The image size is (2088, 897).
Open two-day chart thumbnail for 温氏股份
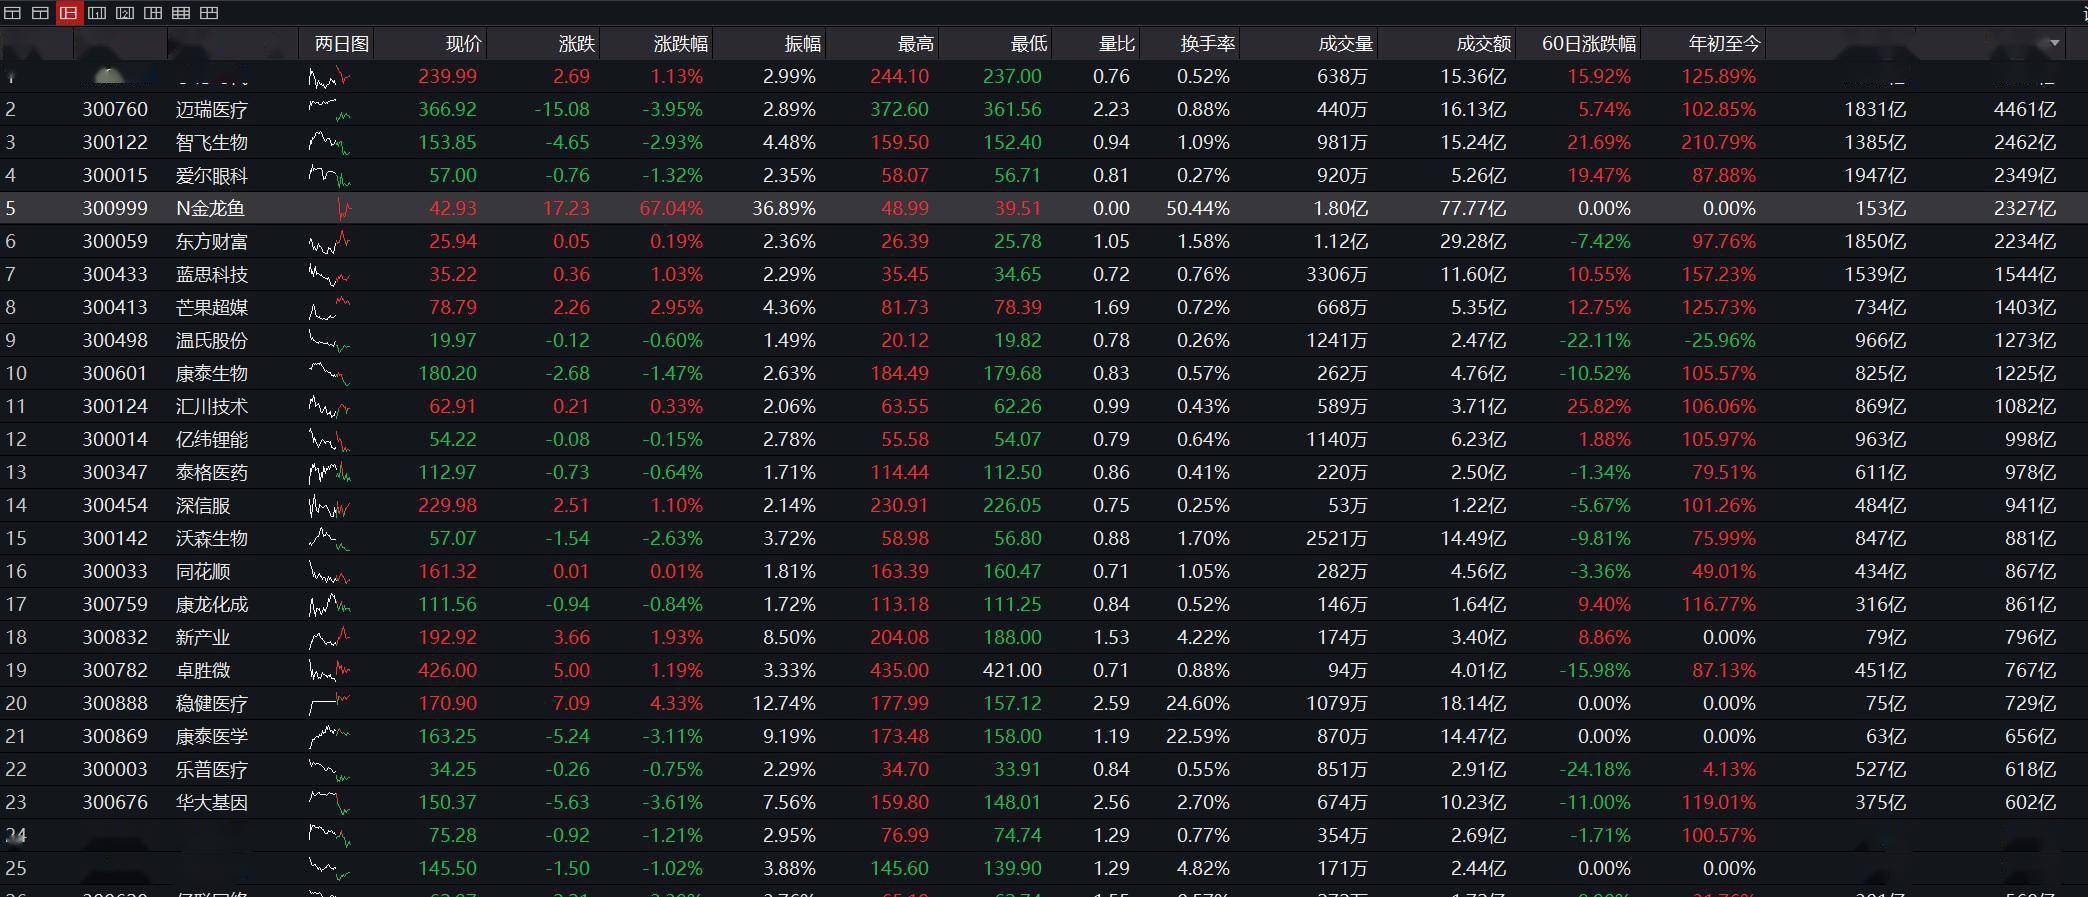329,341
